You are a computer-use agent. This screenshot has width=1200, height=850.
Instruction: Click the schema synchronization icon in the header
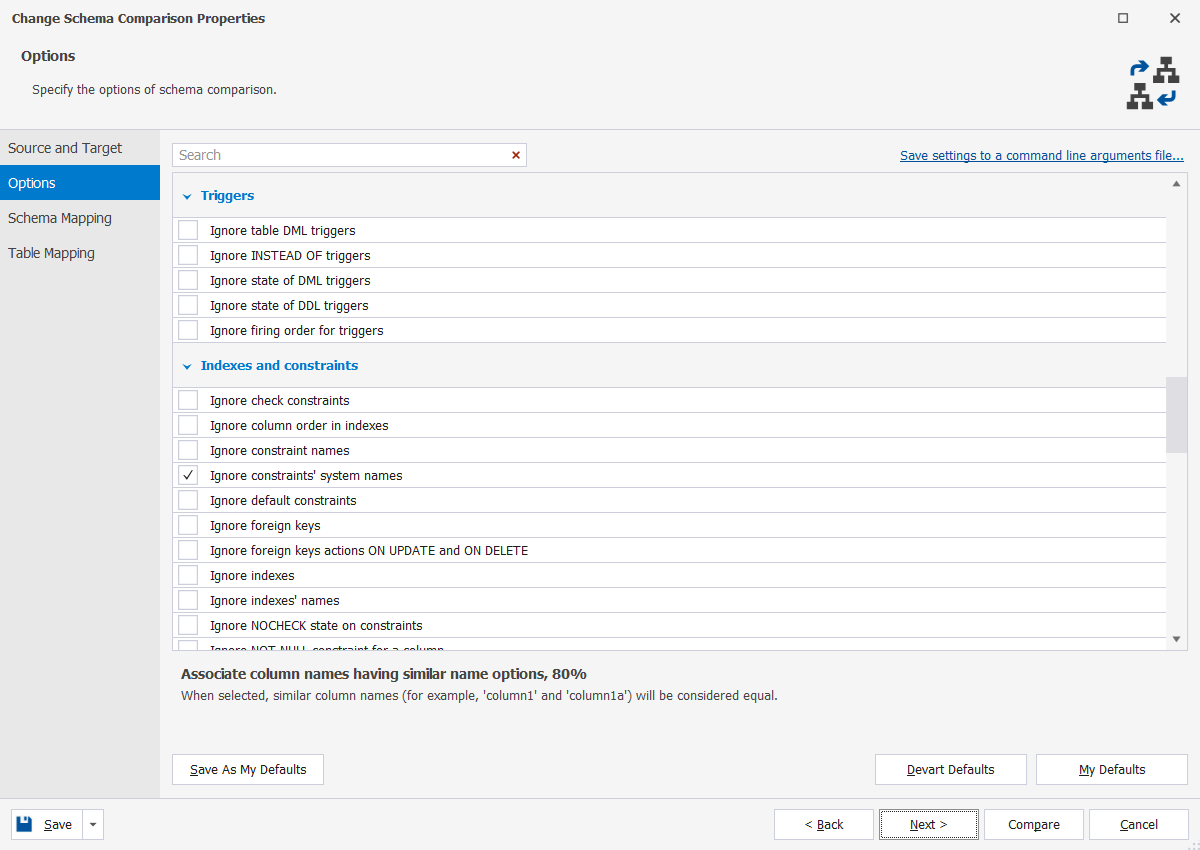click(1155, 82)
